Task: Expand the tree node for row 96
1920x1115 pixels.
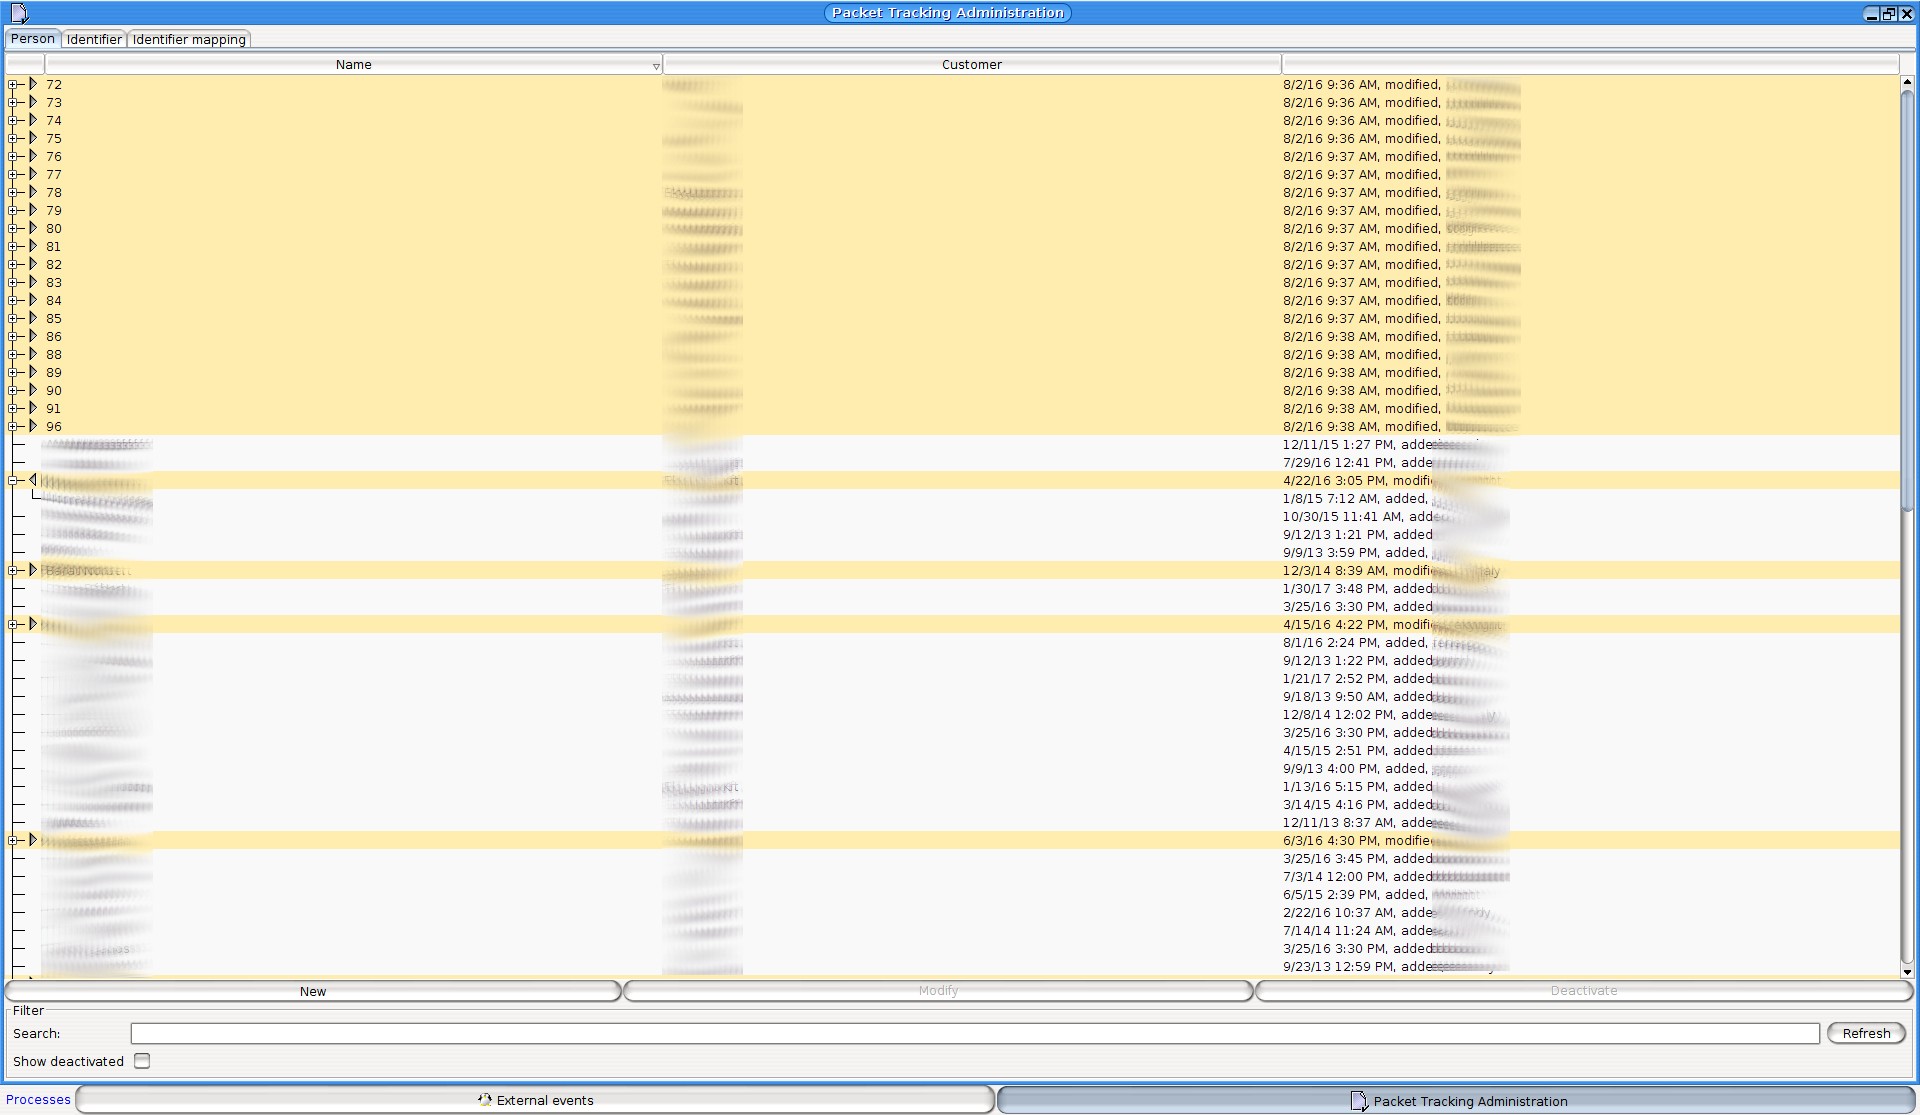Action: 14,427
